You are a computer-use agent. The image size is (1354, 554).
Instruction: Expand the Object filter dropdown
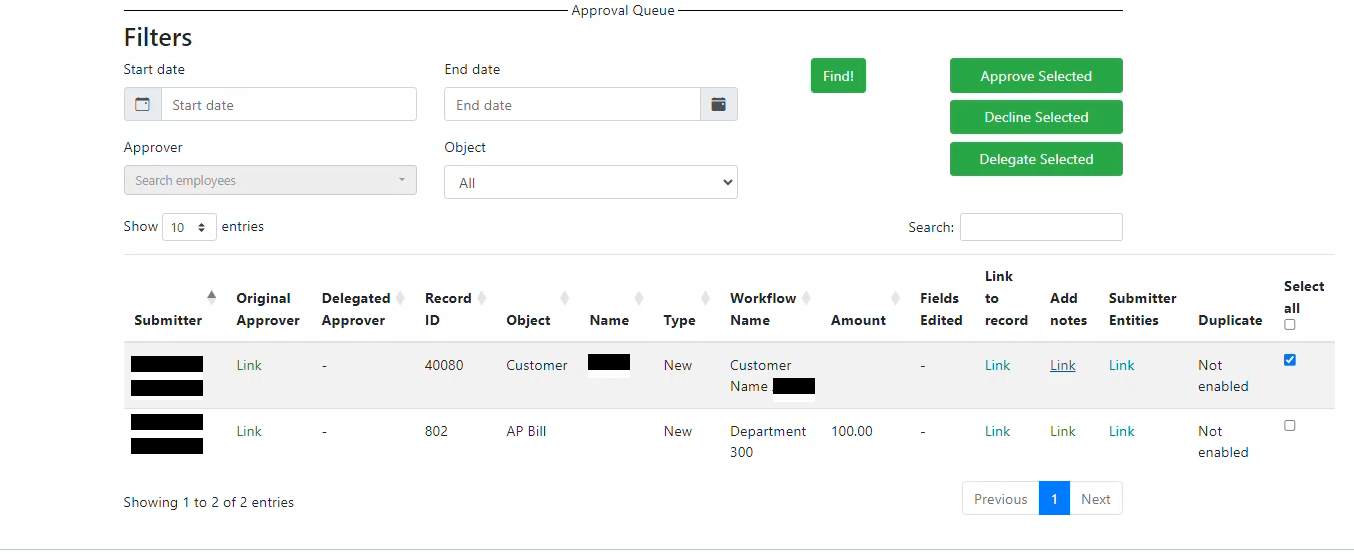(x=590, y=183)
